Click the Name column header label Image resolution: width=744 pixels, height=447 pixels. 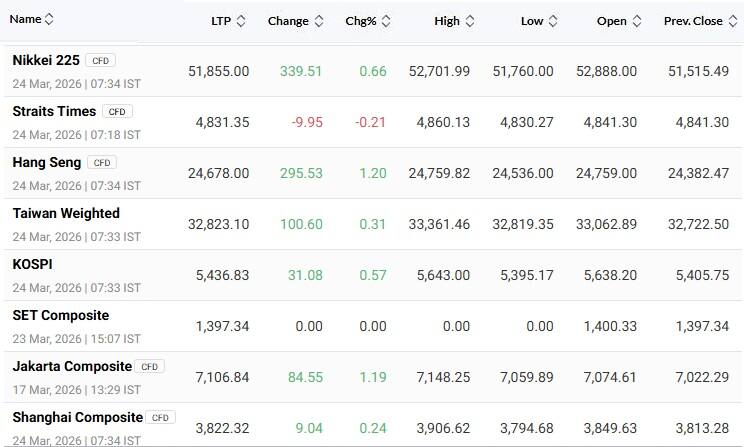(25, 19)
